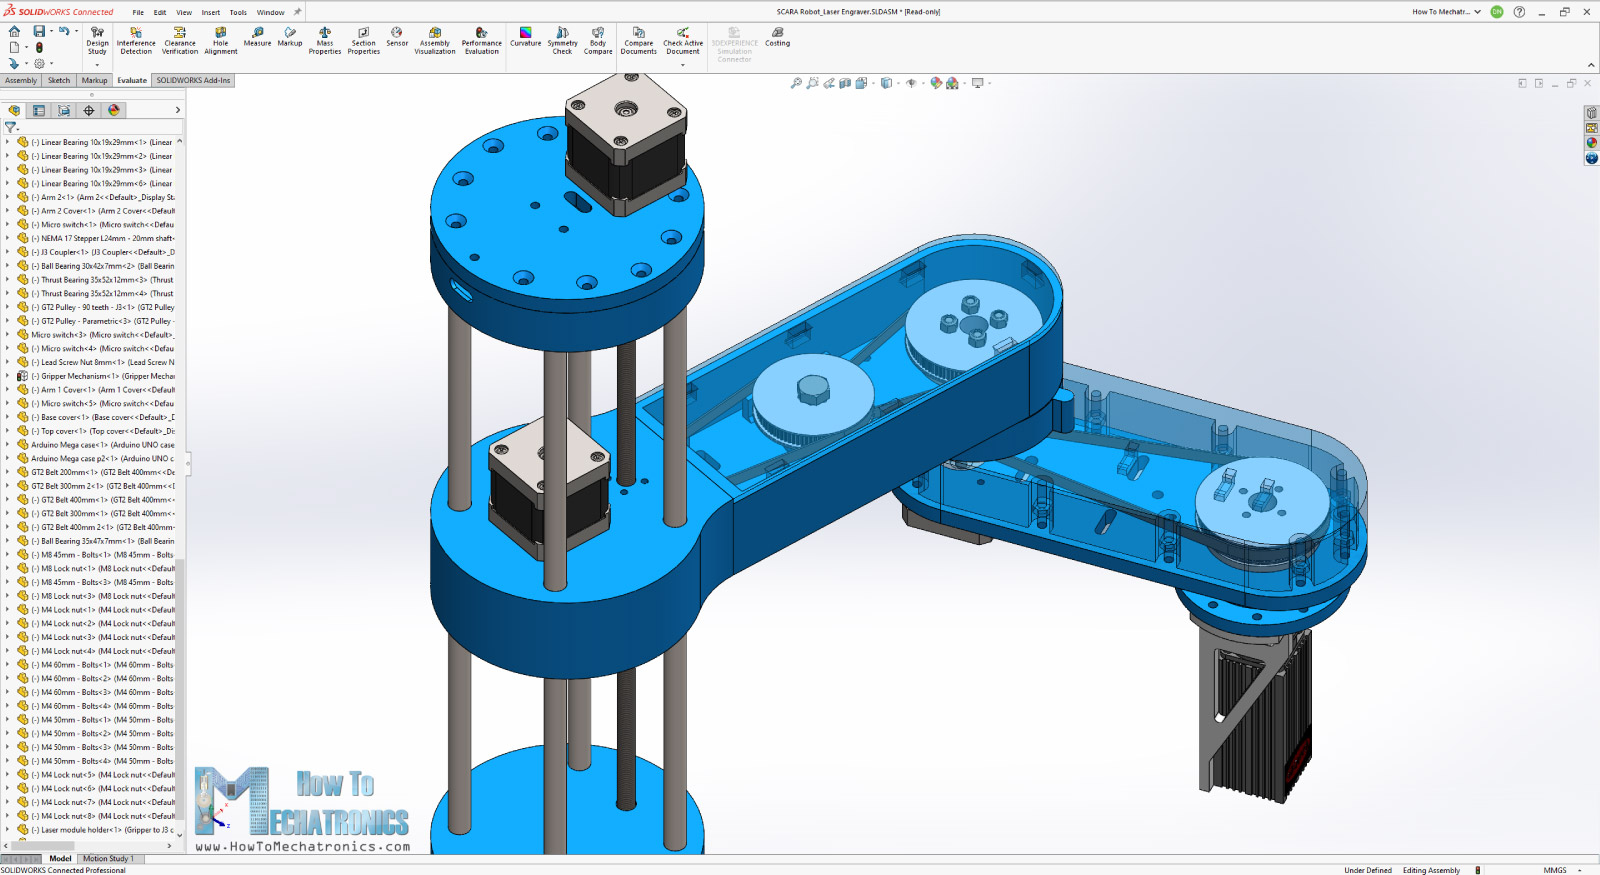The width and height of the screenshot is (1600, 875).
Task: Toggle the pin beside the Window menu
Action: (297, 12)
